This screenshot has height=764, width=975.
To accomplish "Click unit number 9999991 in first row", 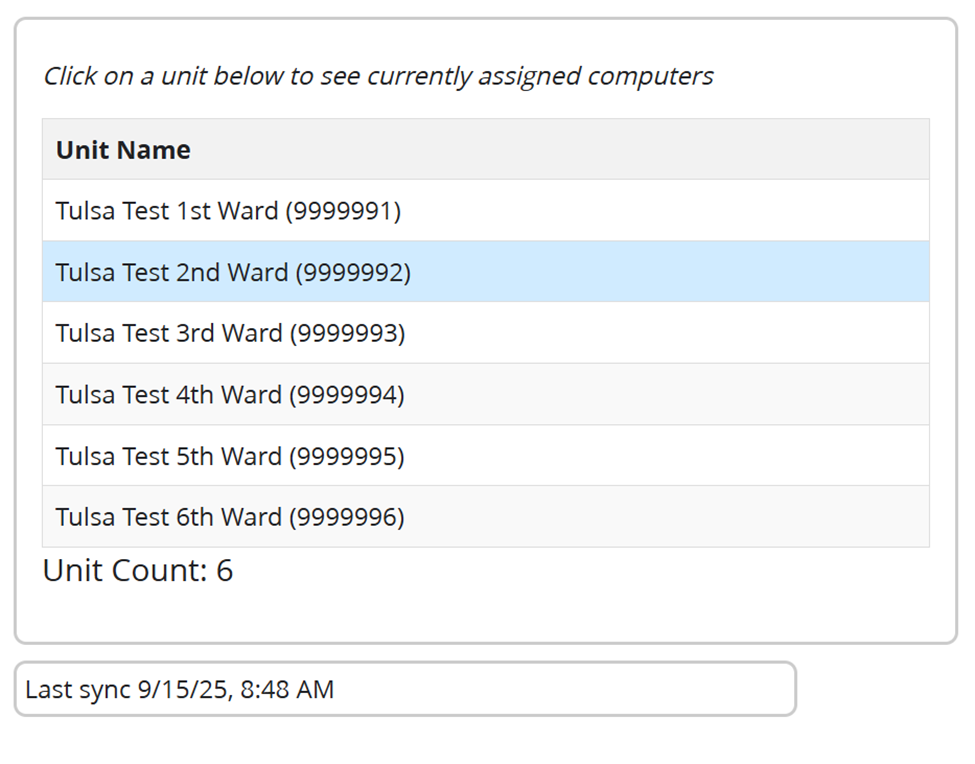I will 343,211.
